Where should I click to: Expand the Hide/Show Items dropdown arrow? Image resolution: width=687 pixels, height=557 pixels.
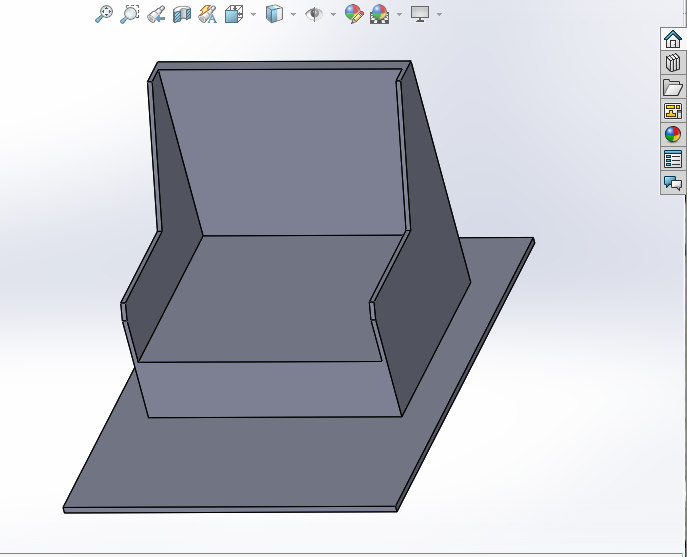pos(334,14)
